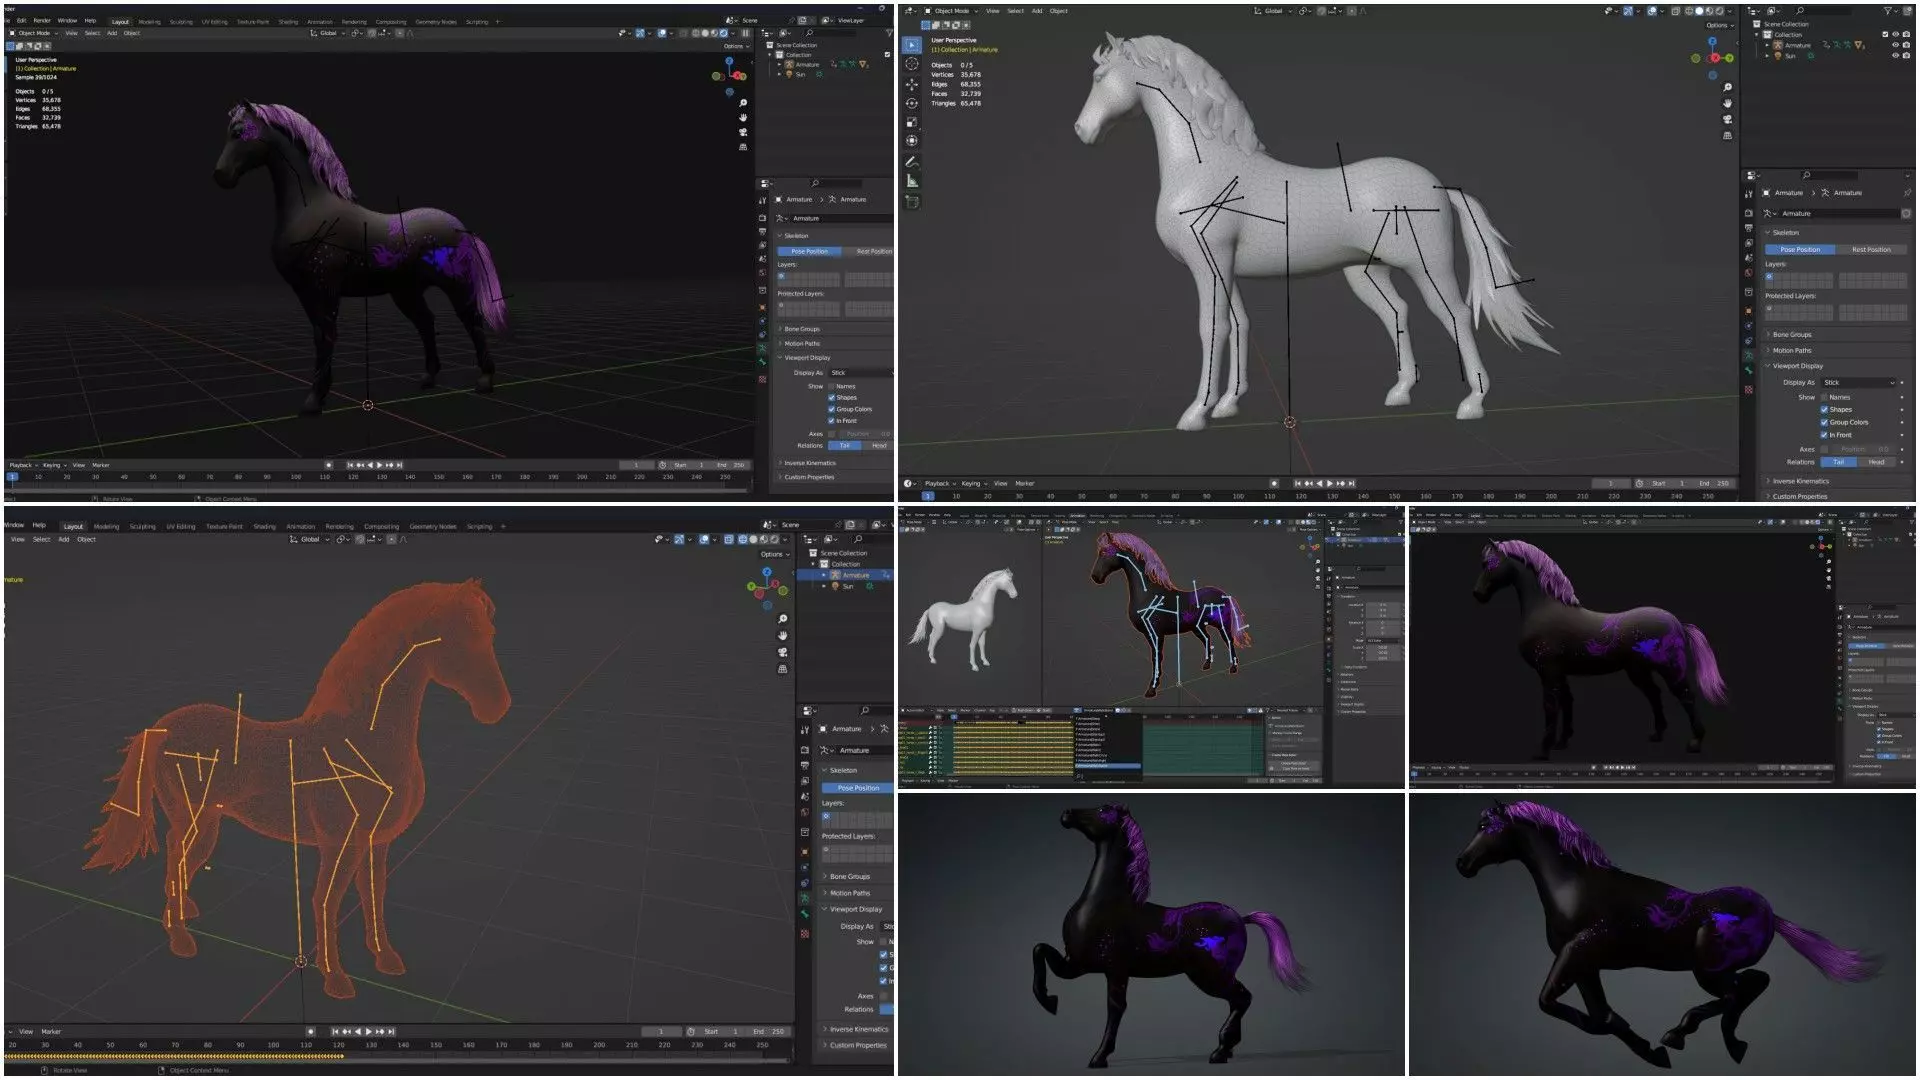This screenshot has height=1080, width=1920.
Task: Click Start frame field in gray-horse timeline
Action: (1667, 483)
